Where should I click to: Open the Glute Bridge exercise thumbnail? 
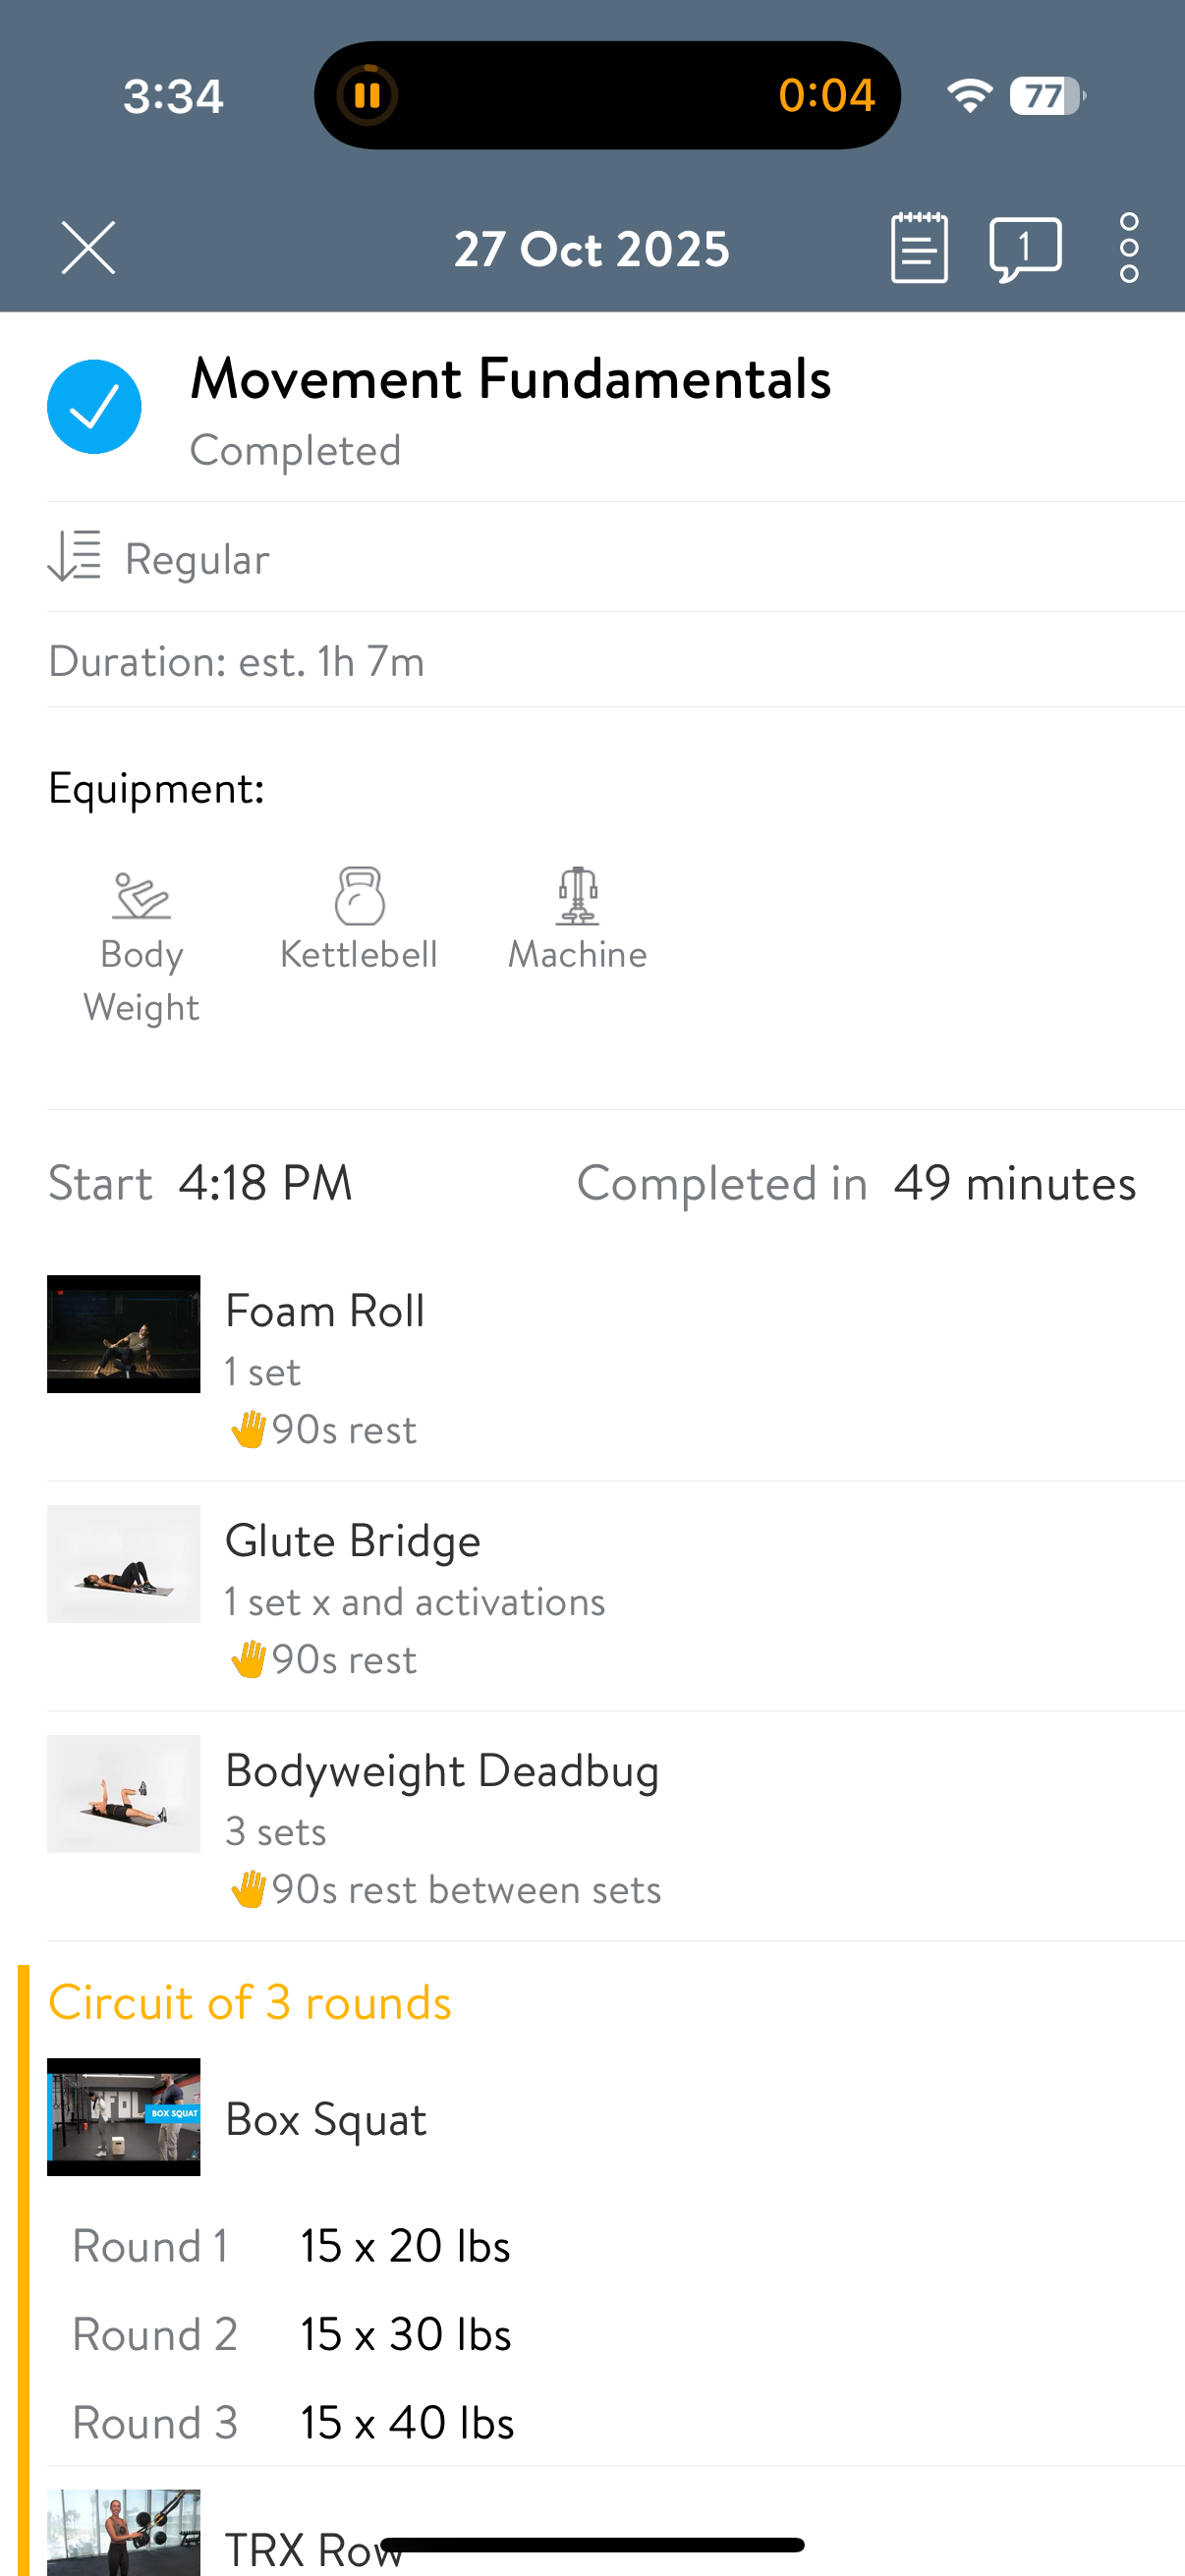(x=124, y=1563)
